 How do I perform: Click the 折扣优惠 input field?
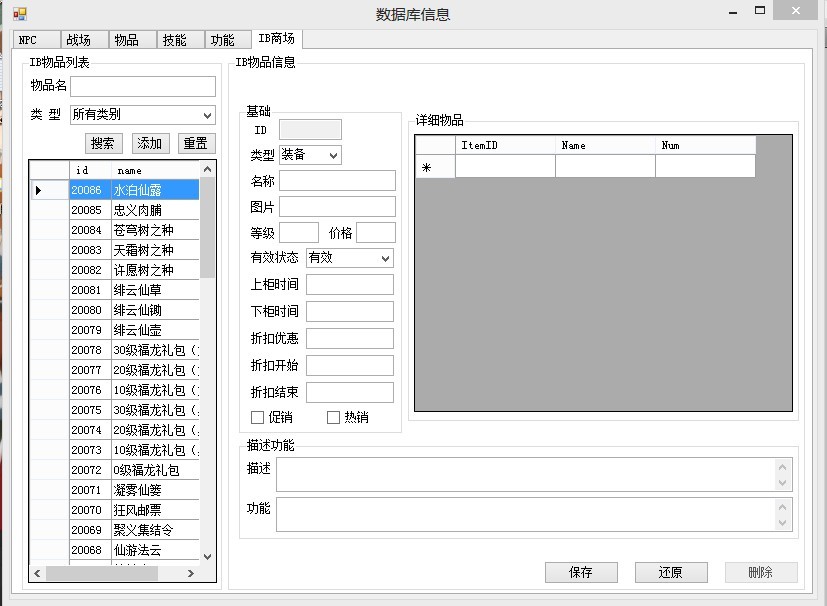point(350,339)
